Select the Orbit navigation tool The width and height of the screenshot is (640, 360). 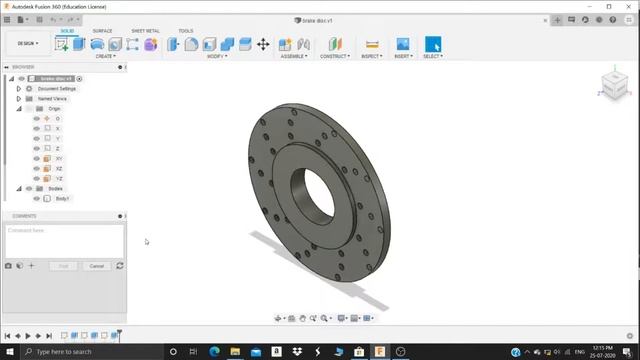(x=278, y=318)
